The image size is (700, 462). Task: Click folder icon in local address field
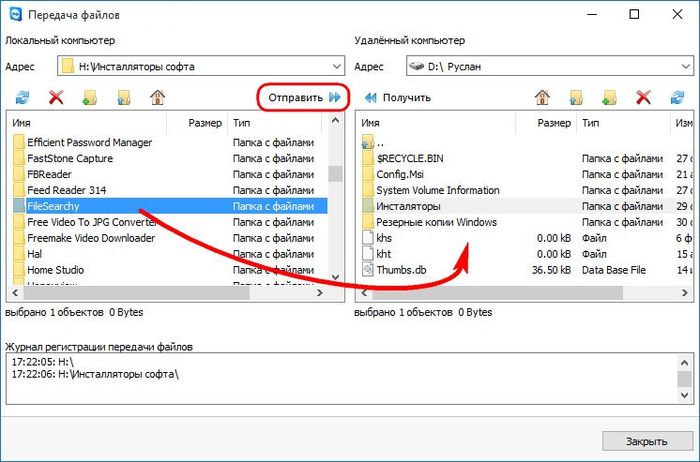[67, 67]
